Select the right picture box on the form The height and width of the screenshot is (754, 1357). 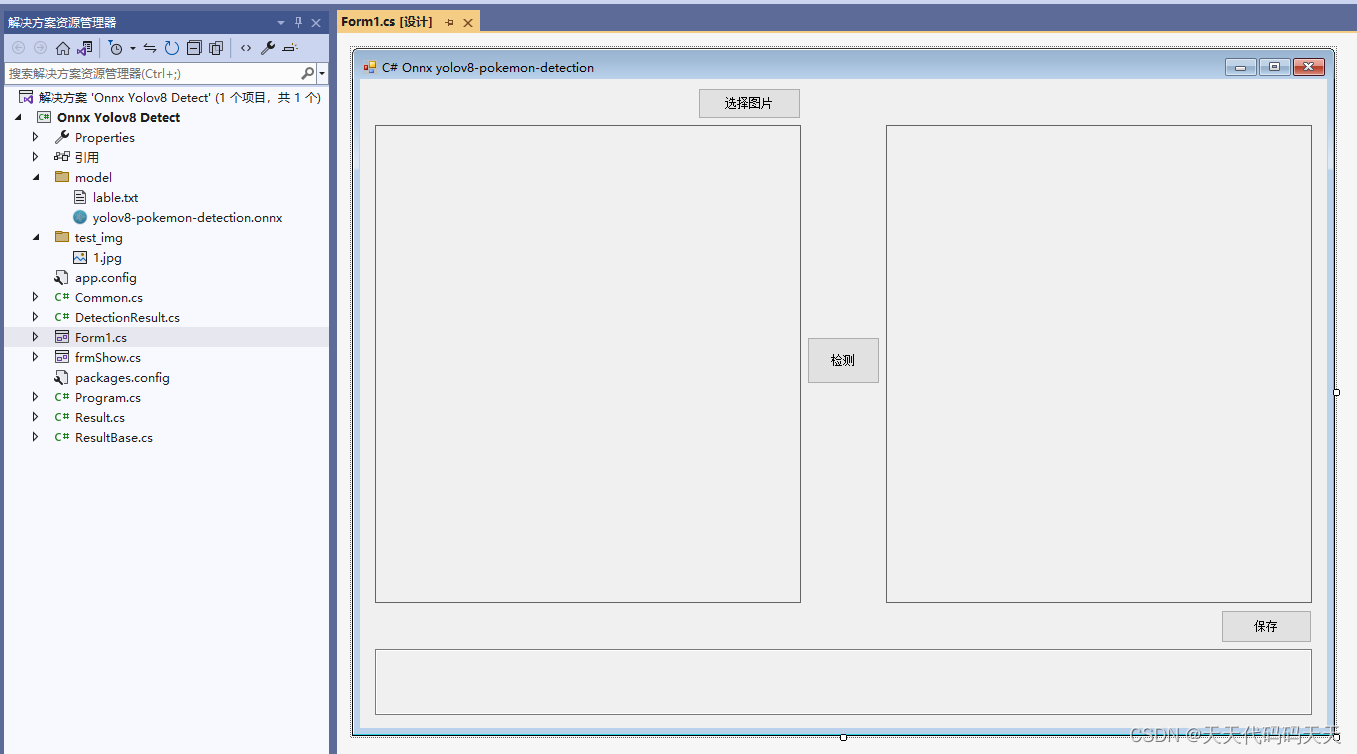pos(1099,364)
